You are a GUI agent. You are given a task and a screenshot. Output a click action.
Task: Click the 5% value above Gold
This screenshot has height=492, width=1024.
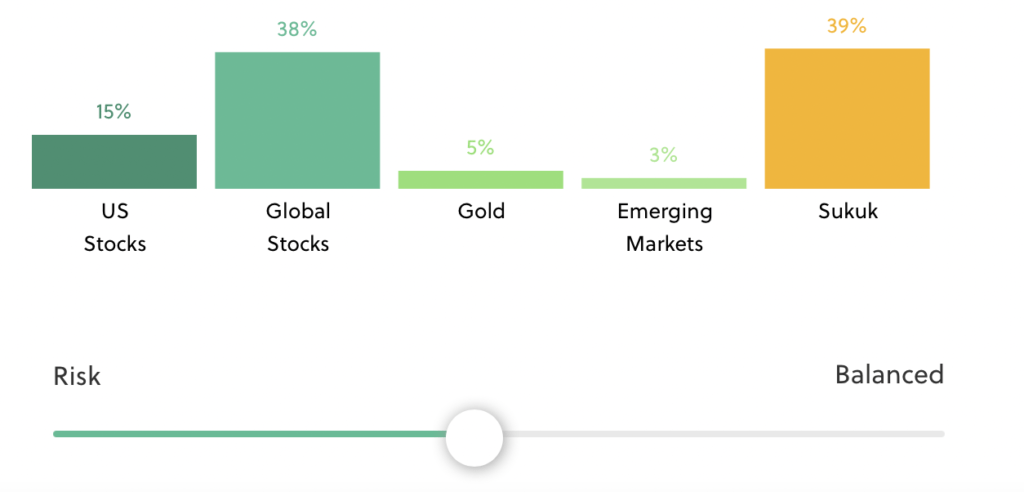pos(480,148)
